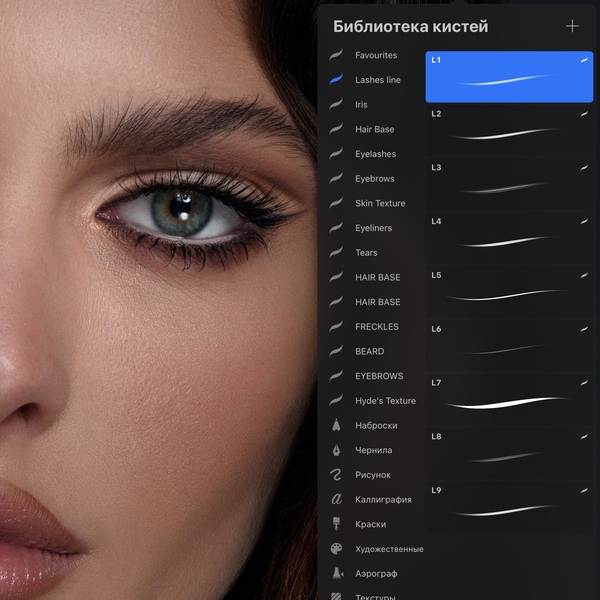
Task: Click the Tears brush set icon
Action: tap(336, 253)
